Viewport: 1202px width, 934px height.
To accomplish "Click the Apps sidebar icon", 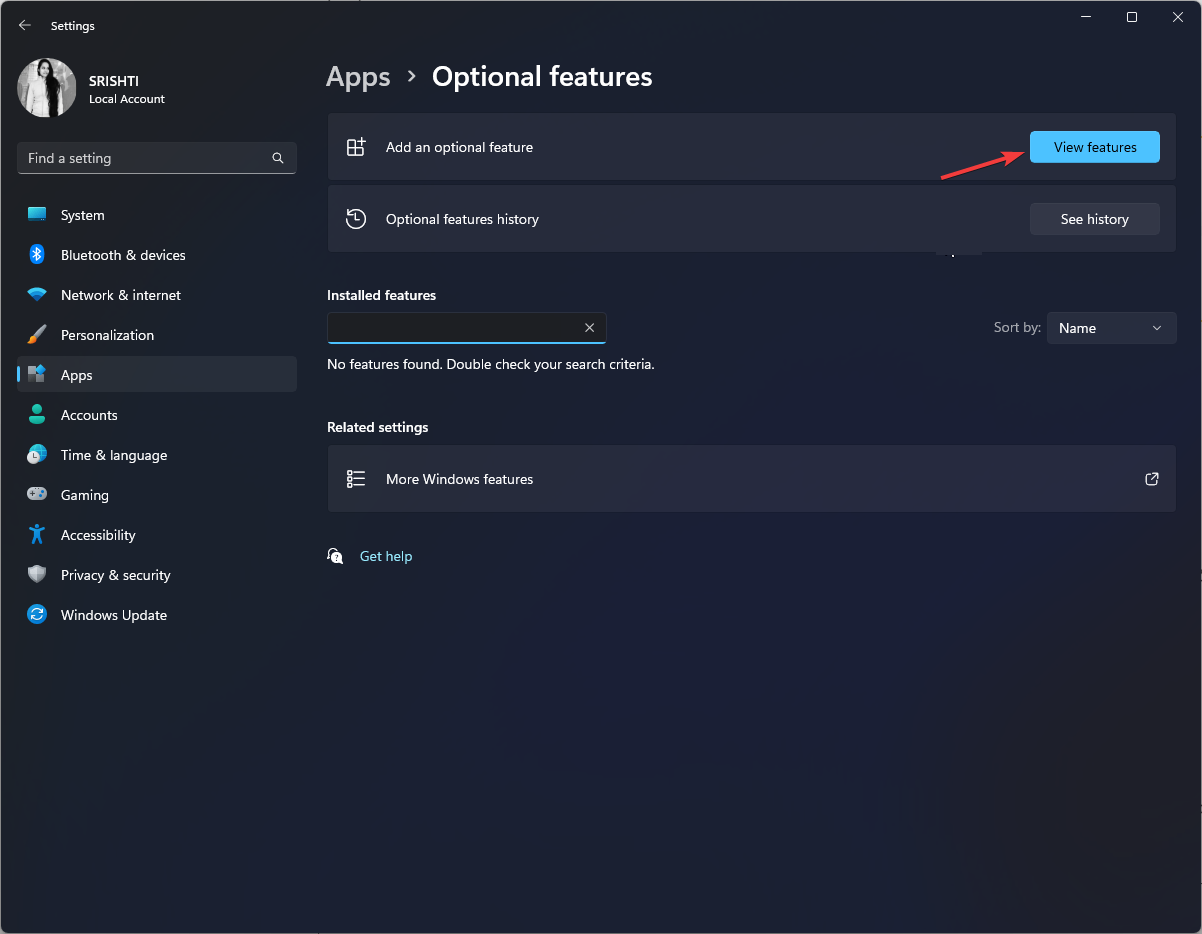I will point(37,375).
